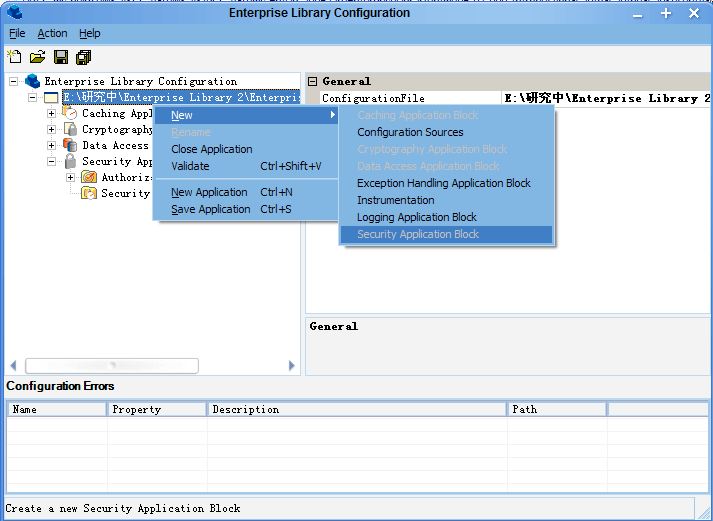Image resolution: width=713 pixels, height=521 pixels.
Task: Select the Authoriz tree item
Action: (126, 177)
